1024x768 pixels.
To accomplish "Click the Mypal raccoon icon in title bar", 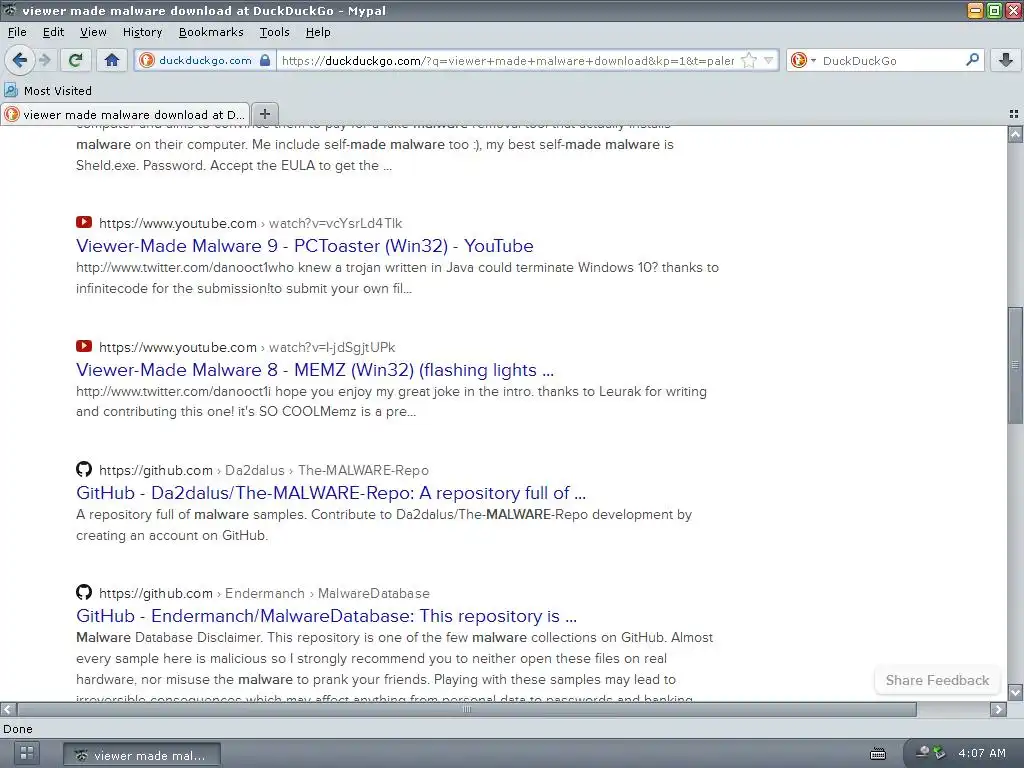I will (x=9, y=10).
